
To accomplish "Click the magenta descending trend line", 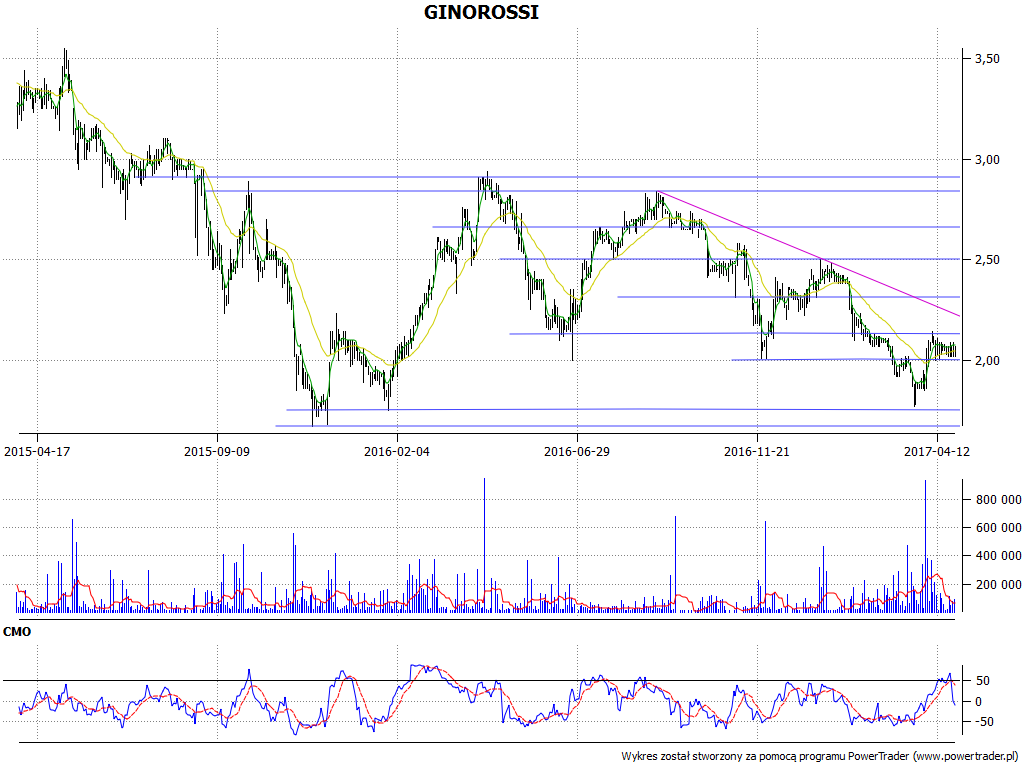I will [808, 254].
